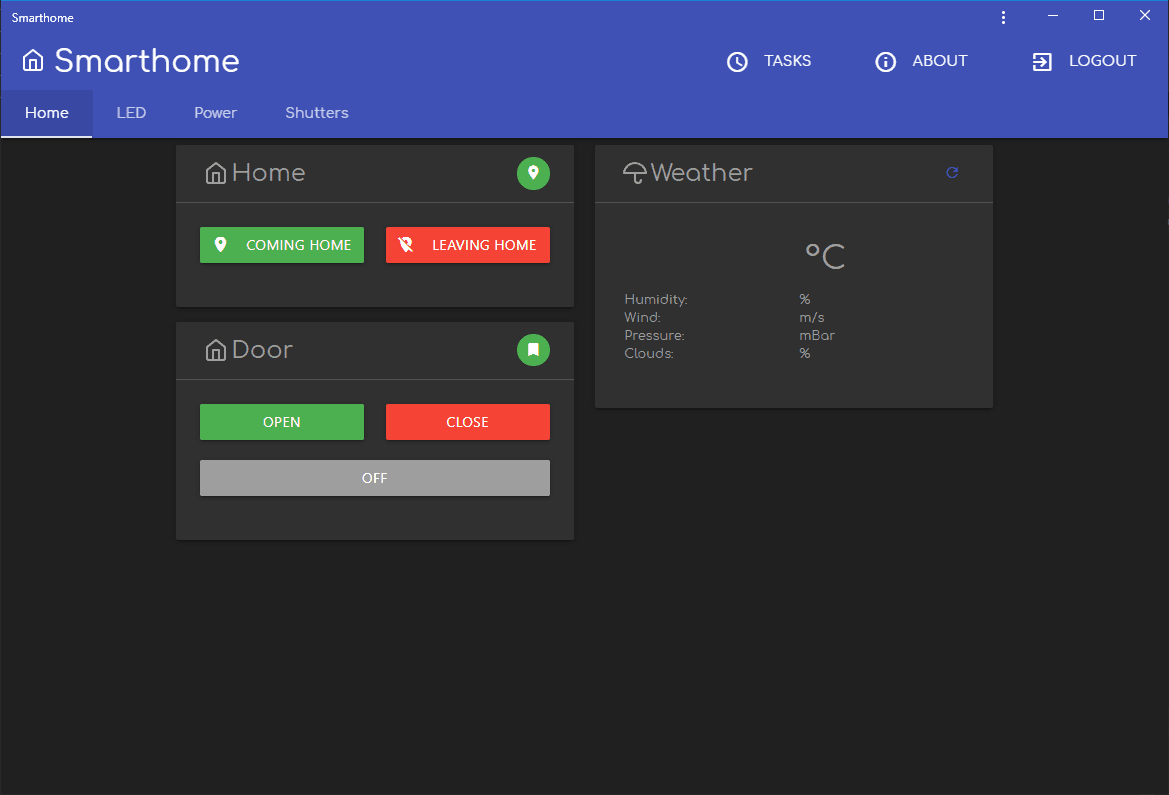Click the green location pin status badge
The height and width of the screenshot is (795, 1169).
(533, 173)
